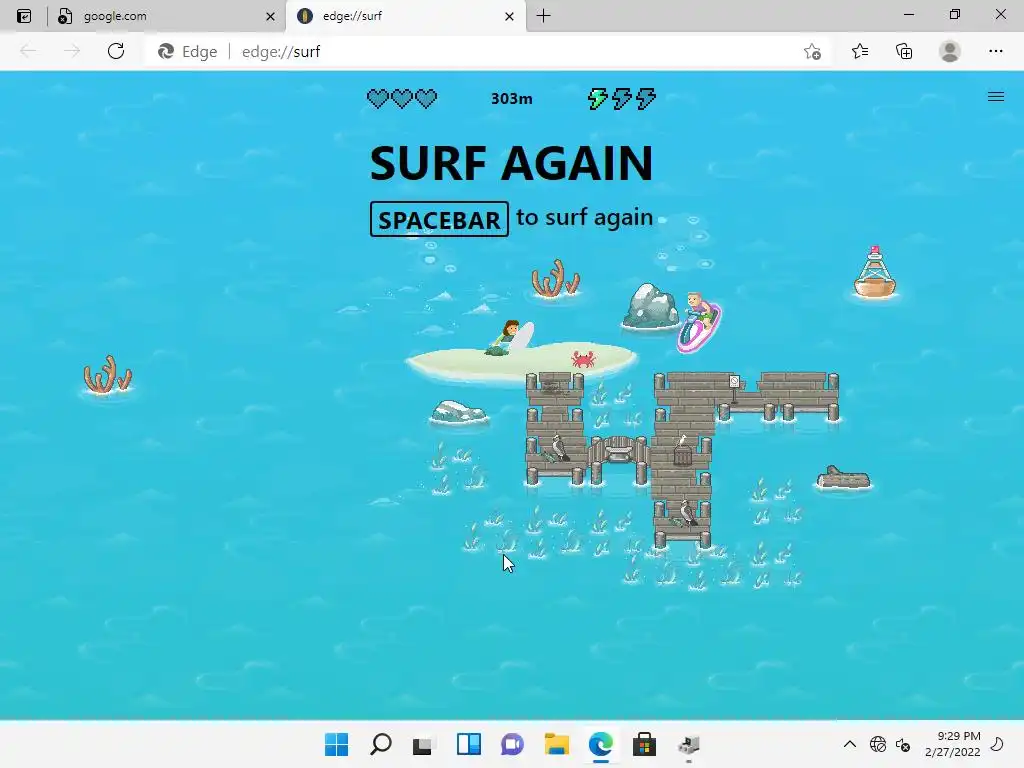Open Task View on taskbar
The height and width of the screenshot is (768, 1024).
coord(423,745)
